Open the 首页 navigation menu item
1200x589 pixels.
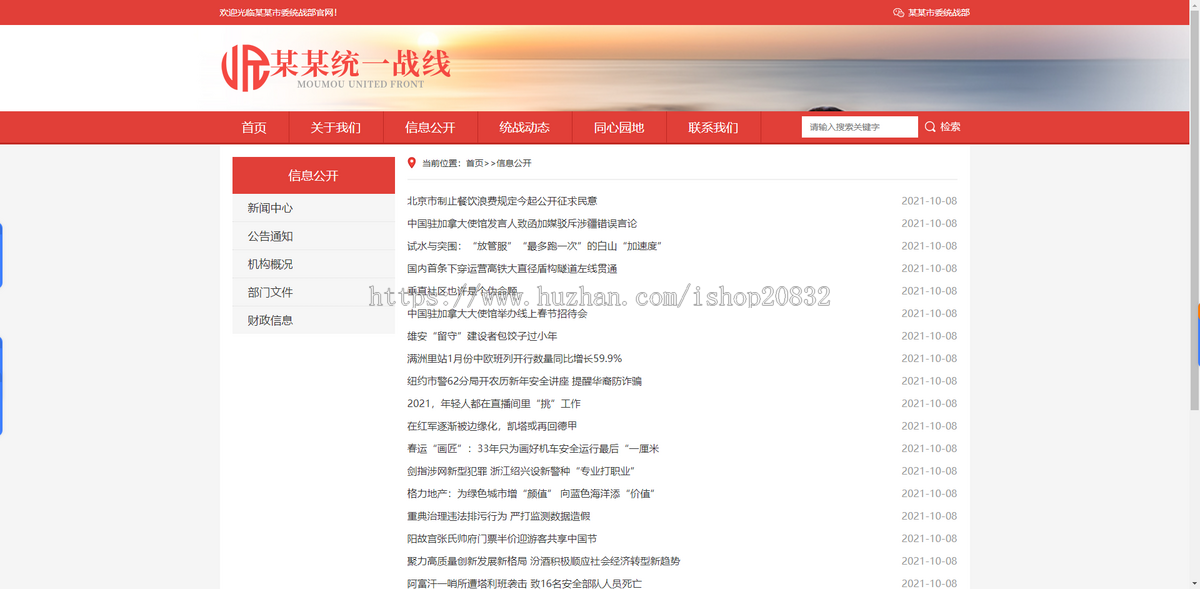coord(254,128)
